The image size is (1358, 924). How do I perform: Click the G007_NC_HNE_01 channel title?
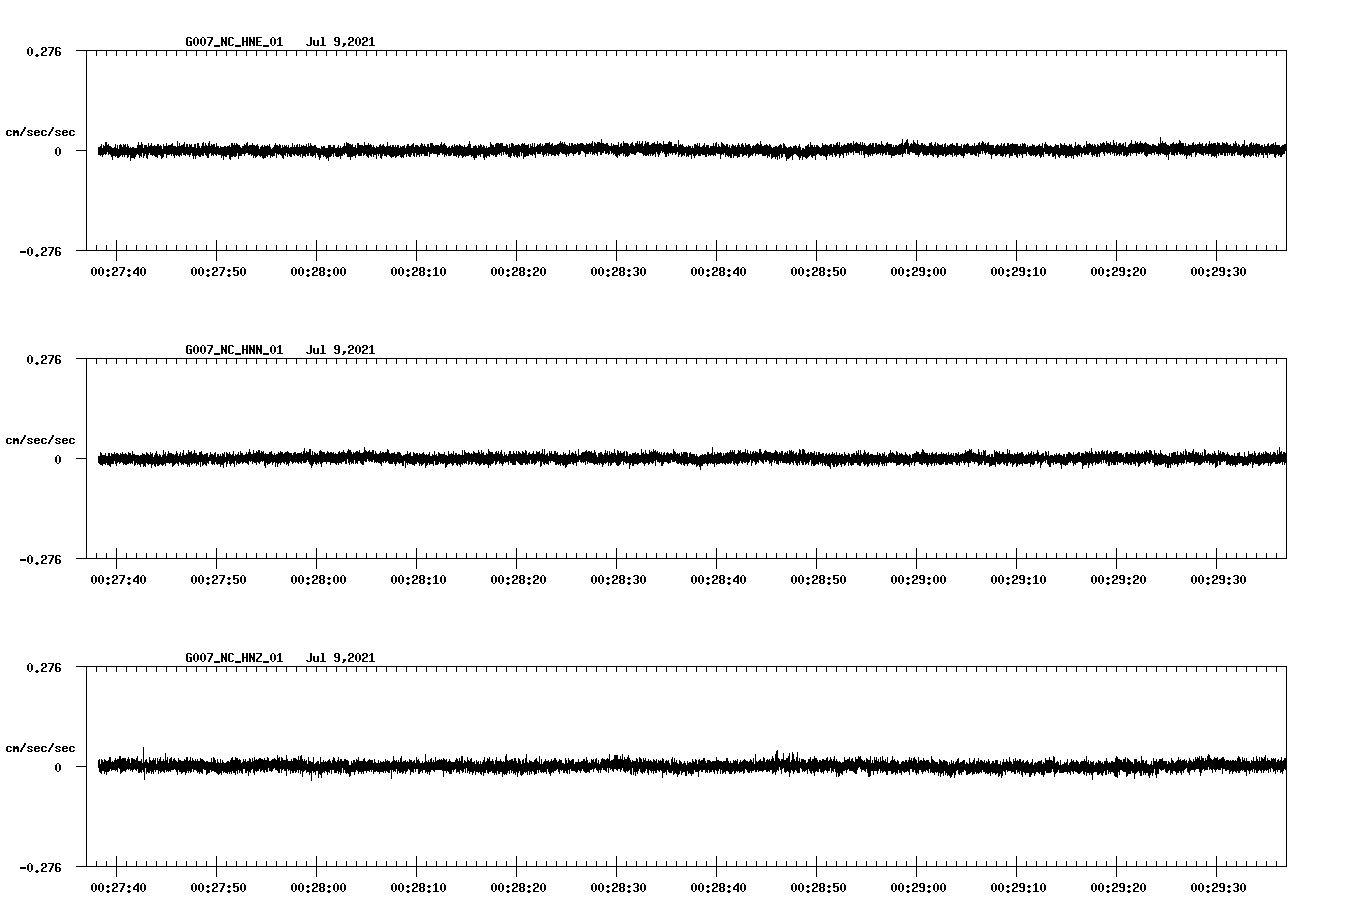point(232,42)
